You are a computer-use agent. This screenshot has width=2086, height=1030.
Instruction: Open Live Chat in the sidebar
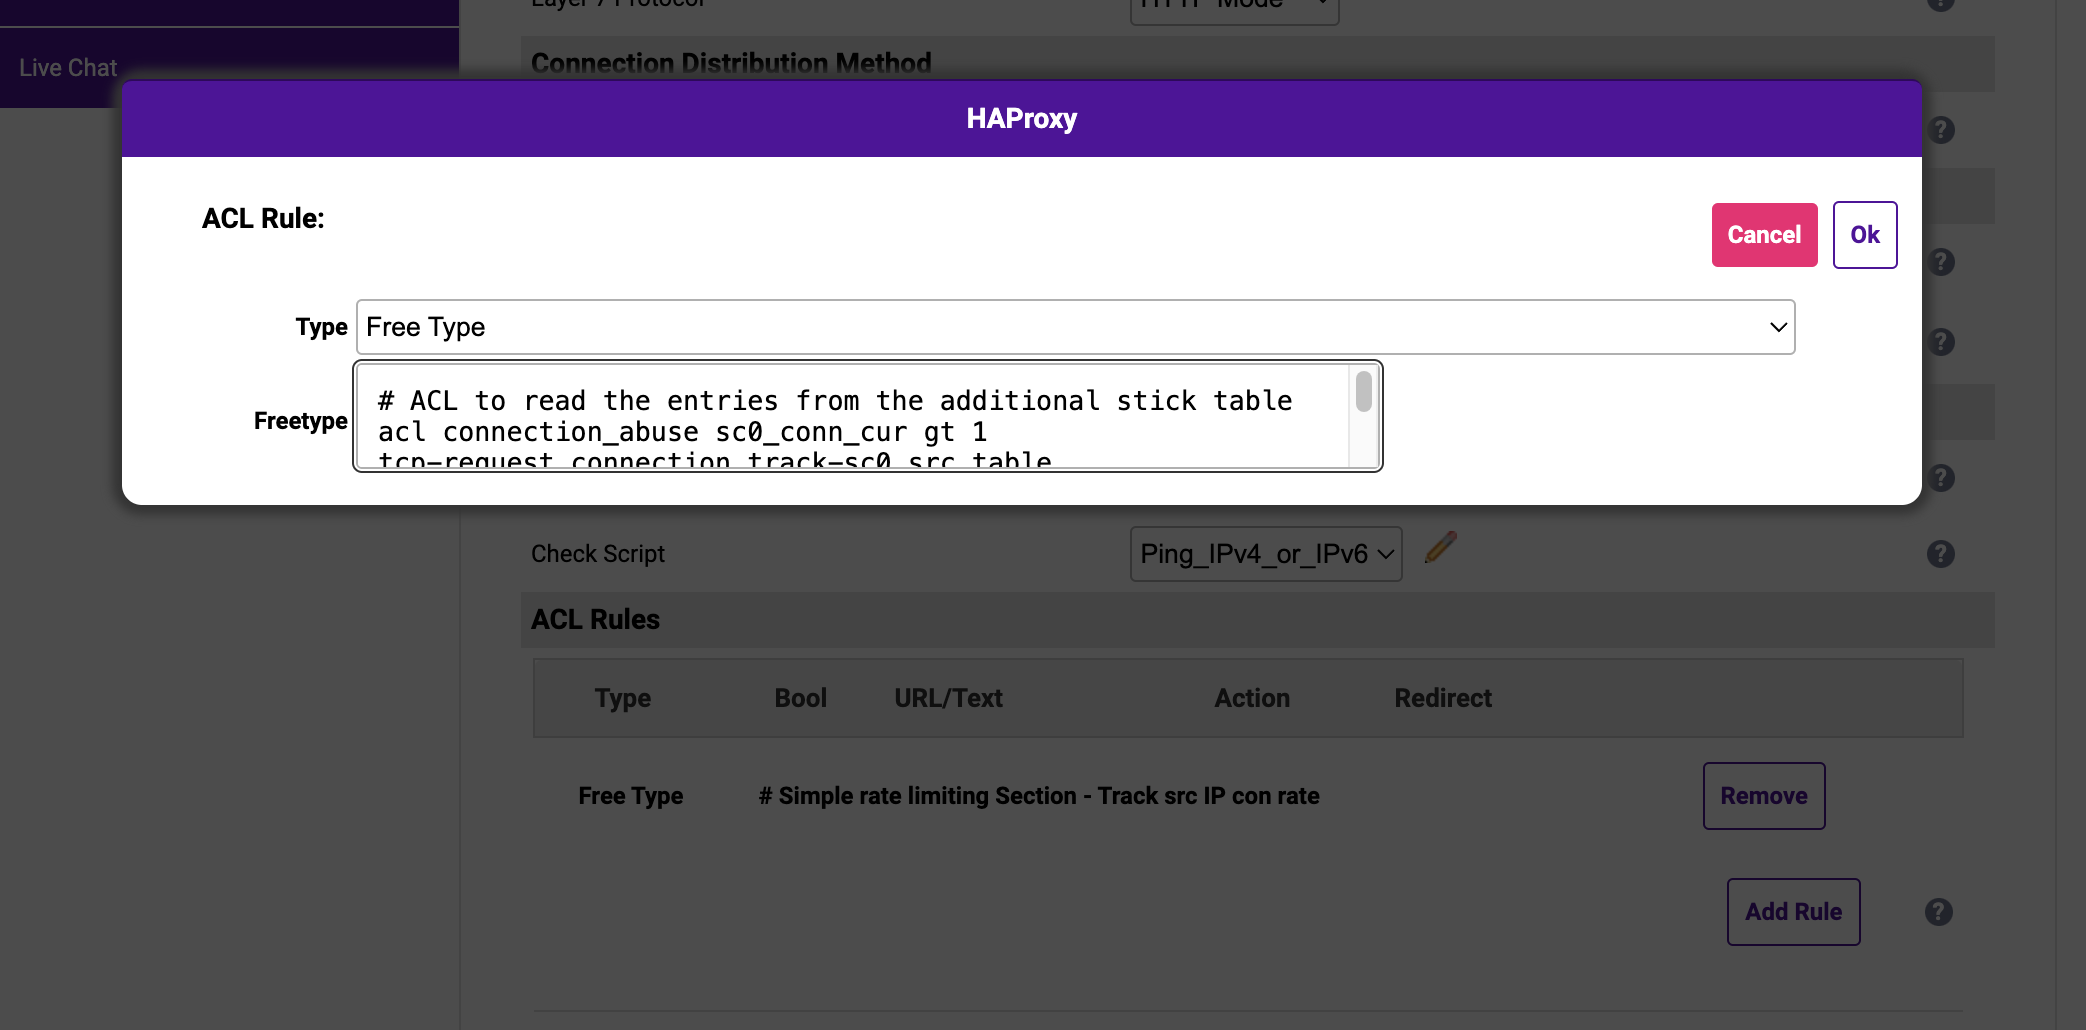pos(68,68)
